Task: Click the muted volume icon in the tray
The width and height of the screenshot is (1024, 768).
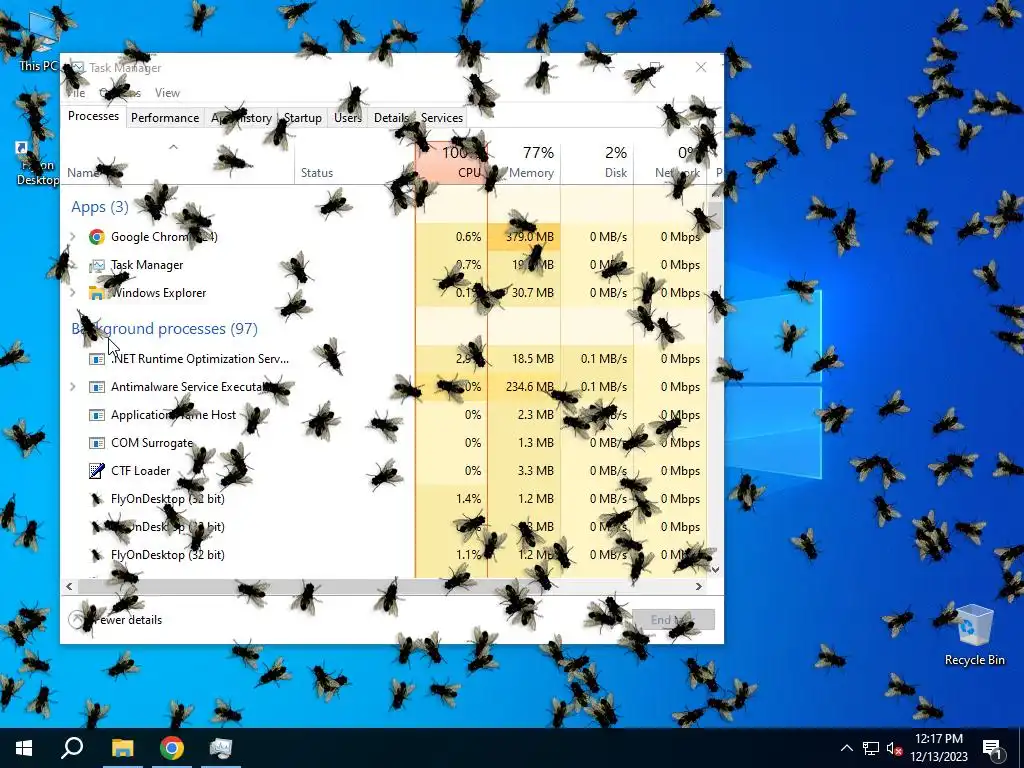Action: point(895,748)
